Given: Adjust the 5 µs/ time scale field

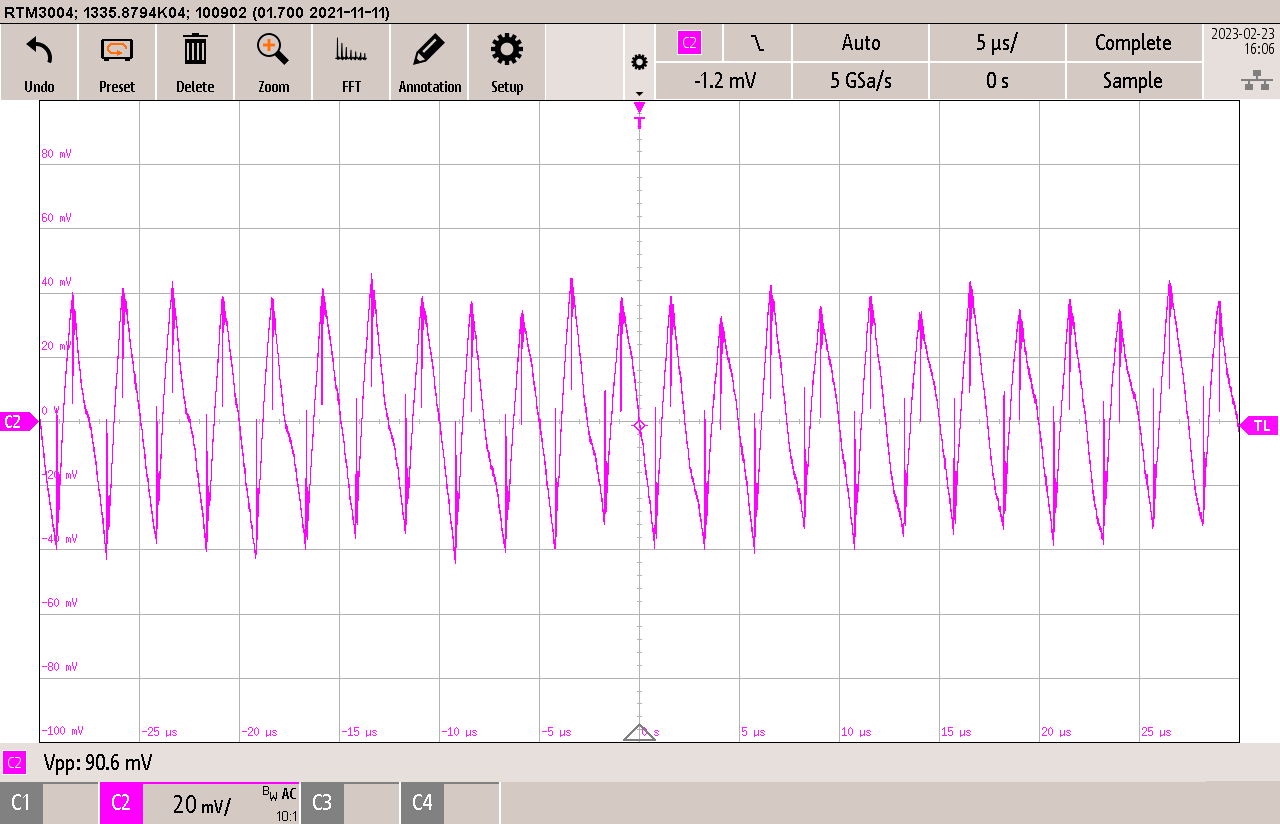Looking at the screenshot, I should 997,43.
